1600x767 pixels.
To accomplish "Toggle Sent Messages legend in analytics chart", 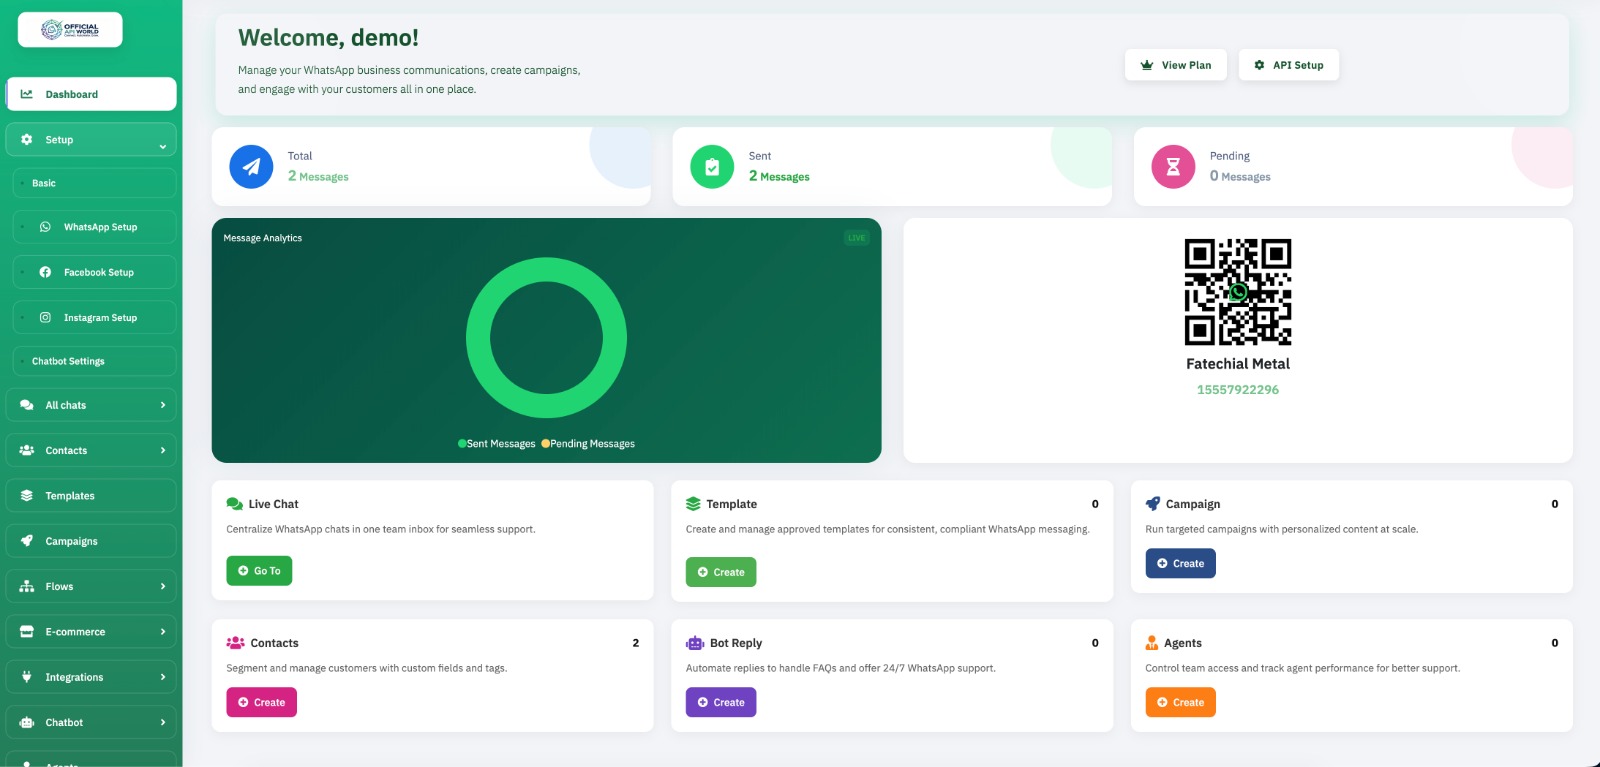I will pyautogui.click(x=497, y=444).
